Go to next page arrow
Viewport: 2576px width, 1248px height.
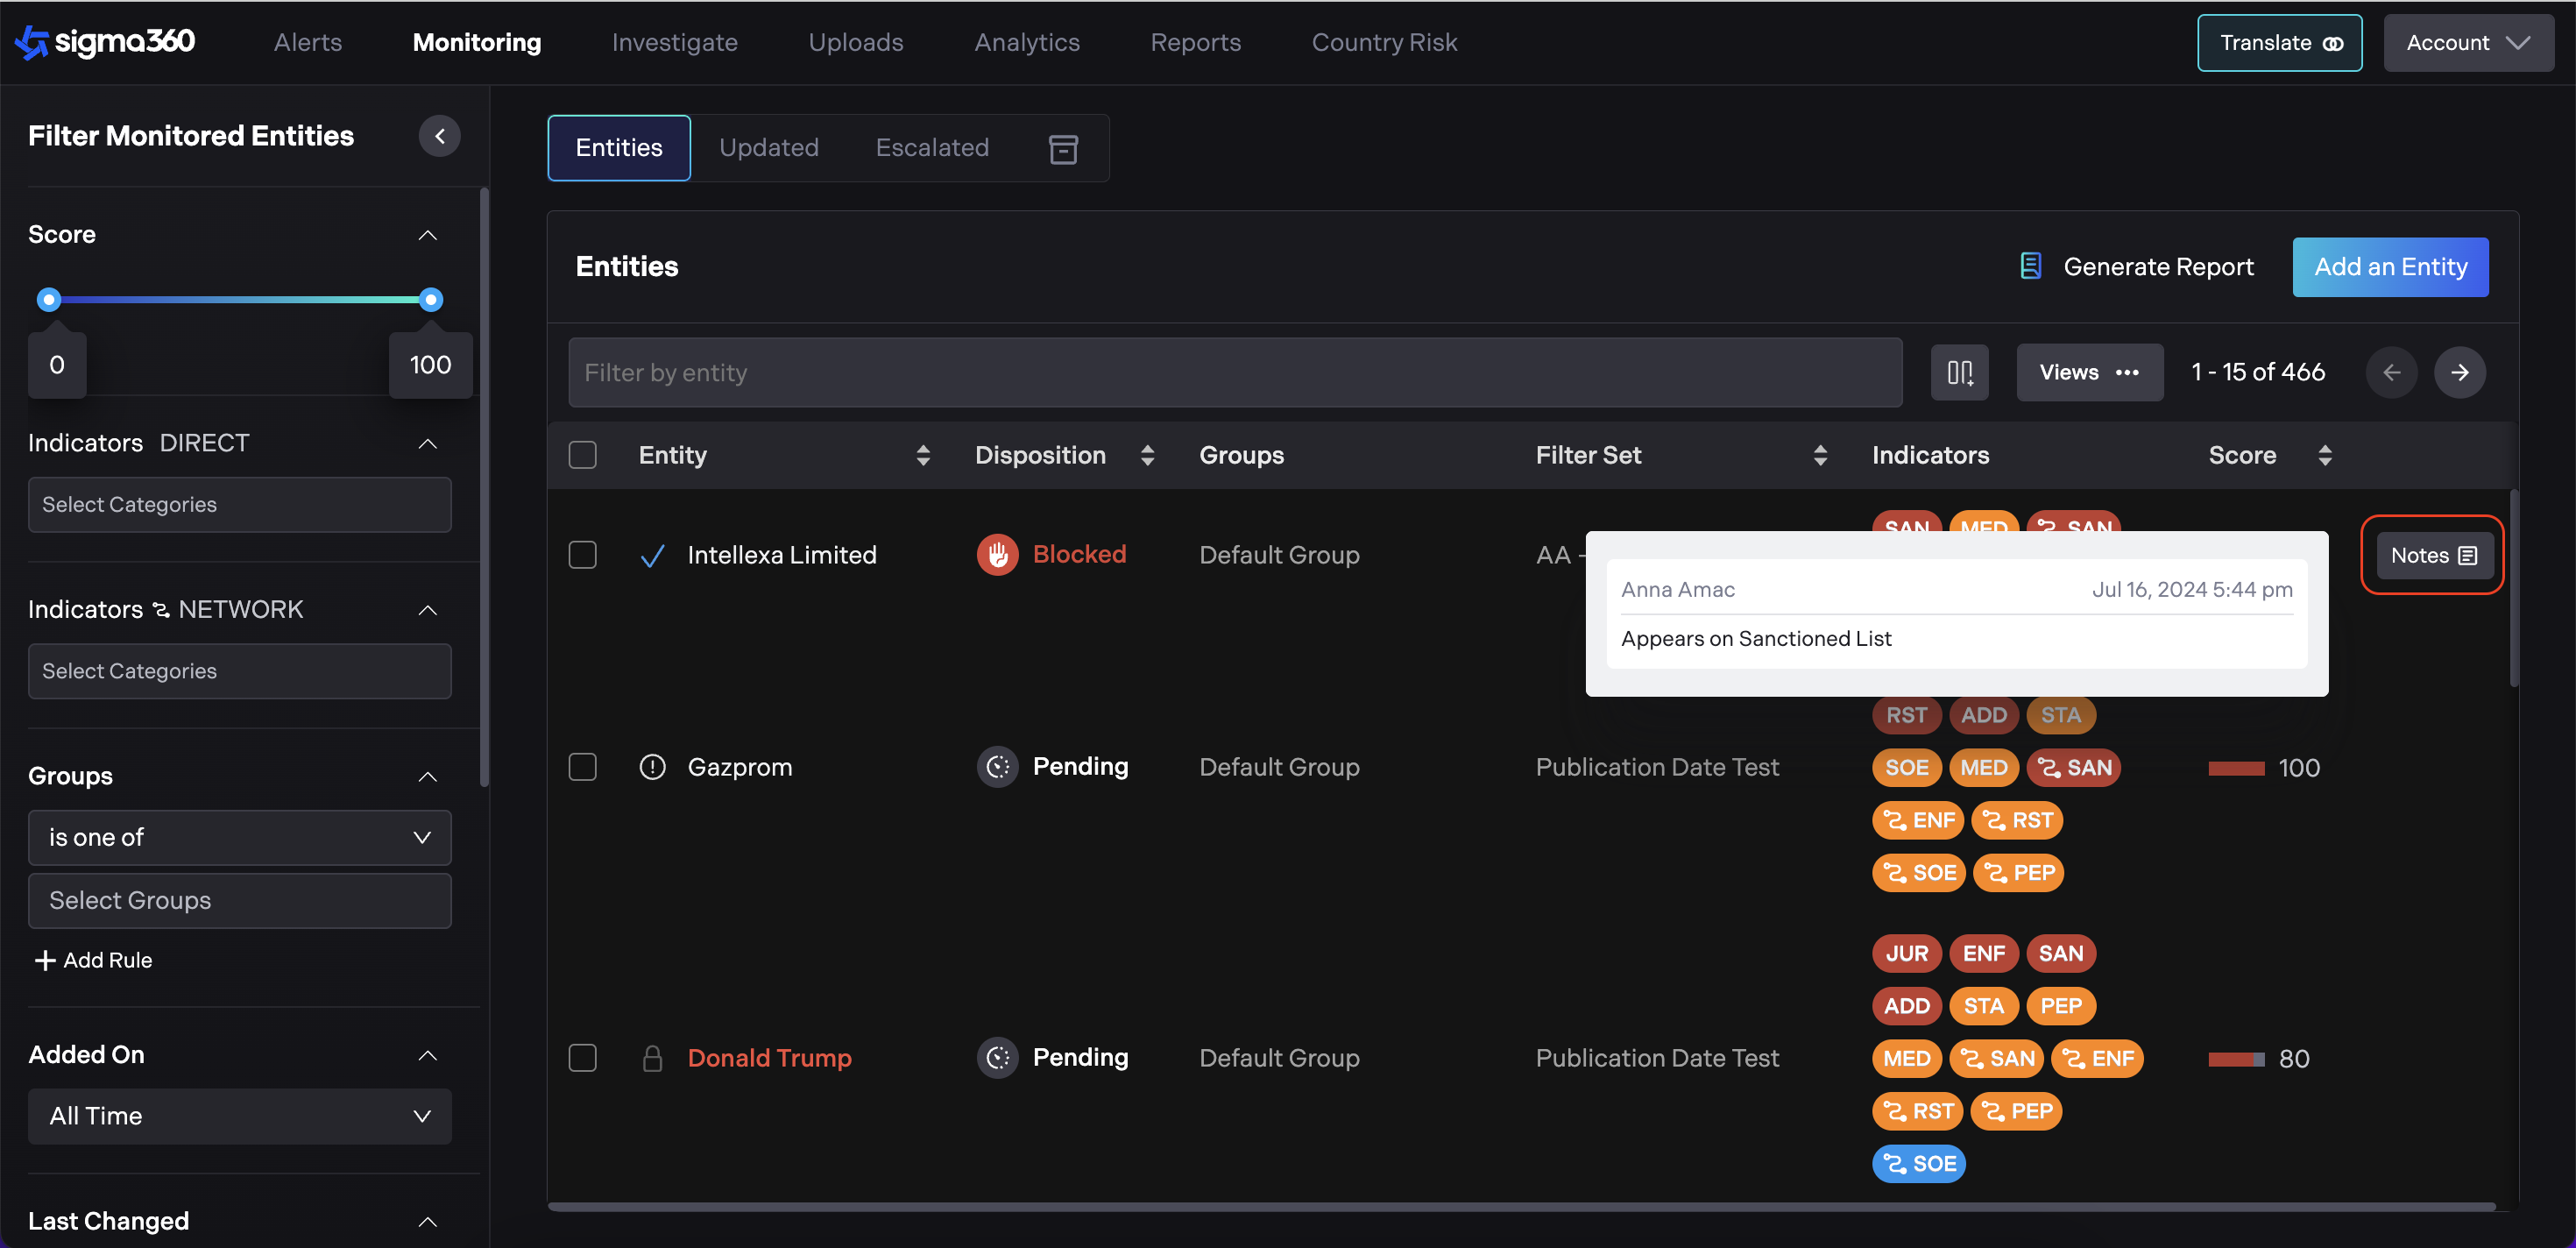point(2459,372)
